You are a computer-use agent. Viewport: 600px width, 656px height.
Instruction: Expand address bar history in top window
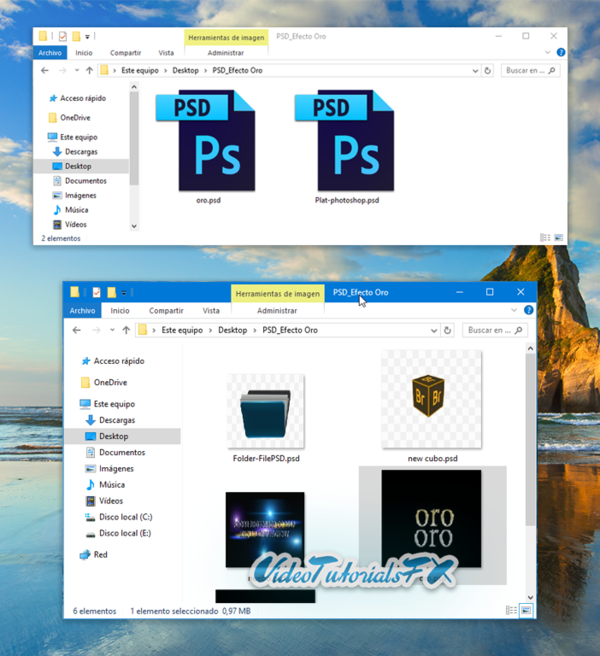tap(475, 71)
